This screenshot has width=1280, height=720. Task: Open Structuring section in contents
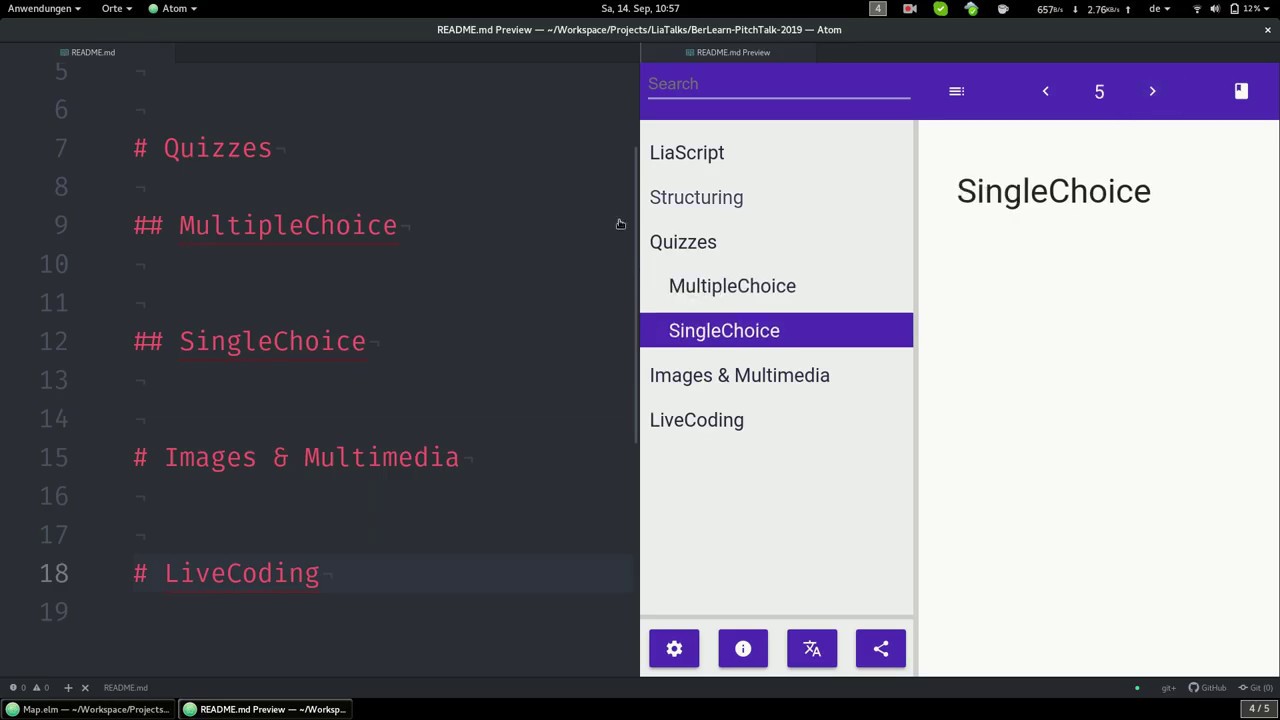click(x=696, y=197)
